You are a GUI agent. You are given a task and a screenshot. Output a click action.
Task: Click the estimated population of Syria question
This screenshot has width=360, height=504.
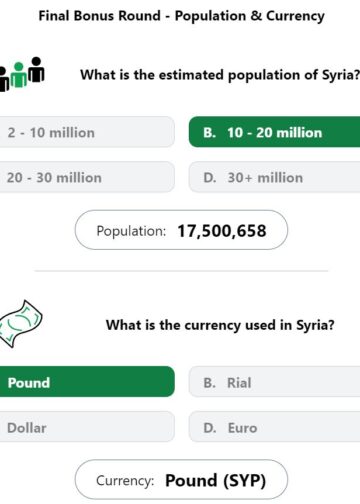tap(220, 75)
